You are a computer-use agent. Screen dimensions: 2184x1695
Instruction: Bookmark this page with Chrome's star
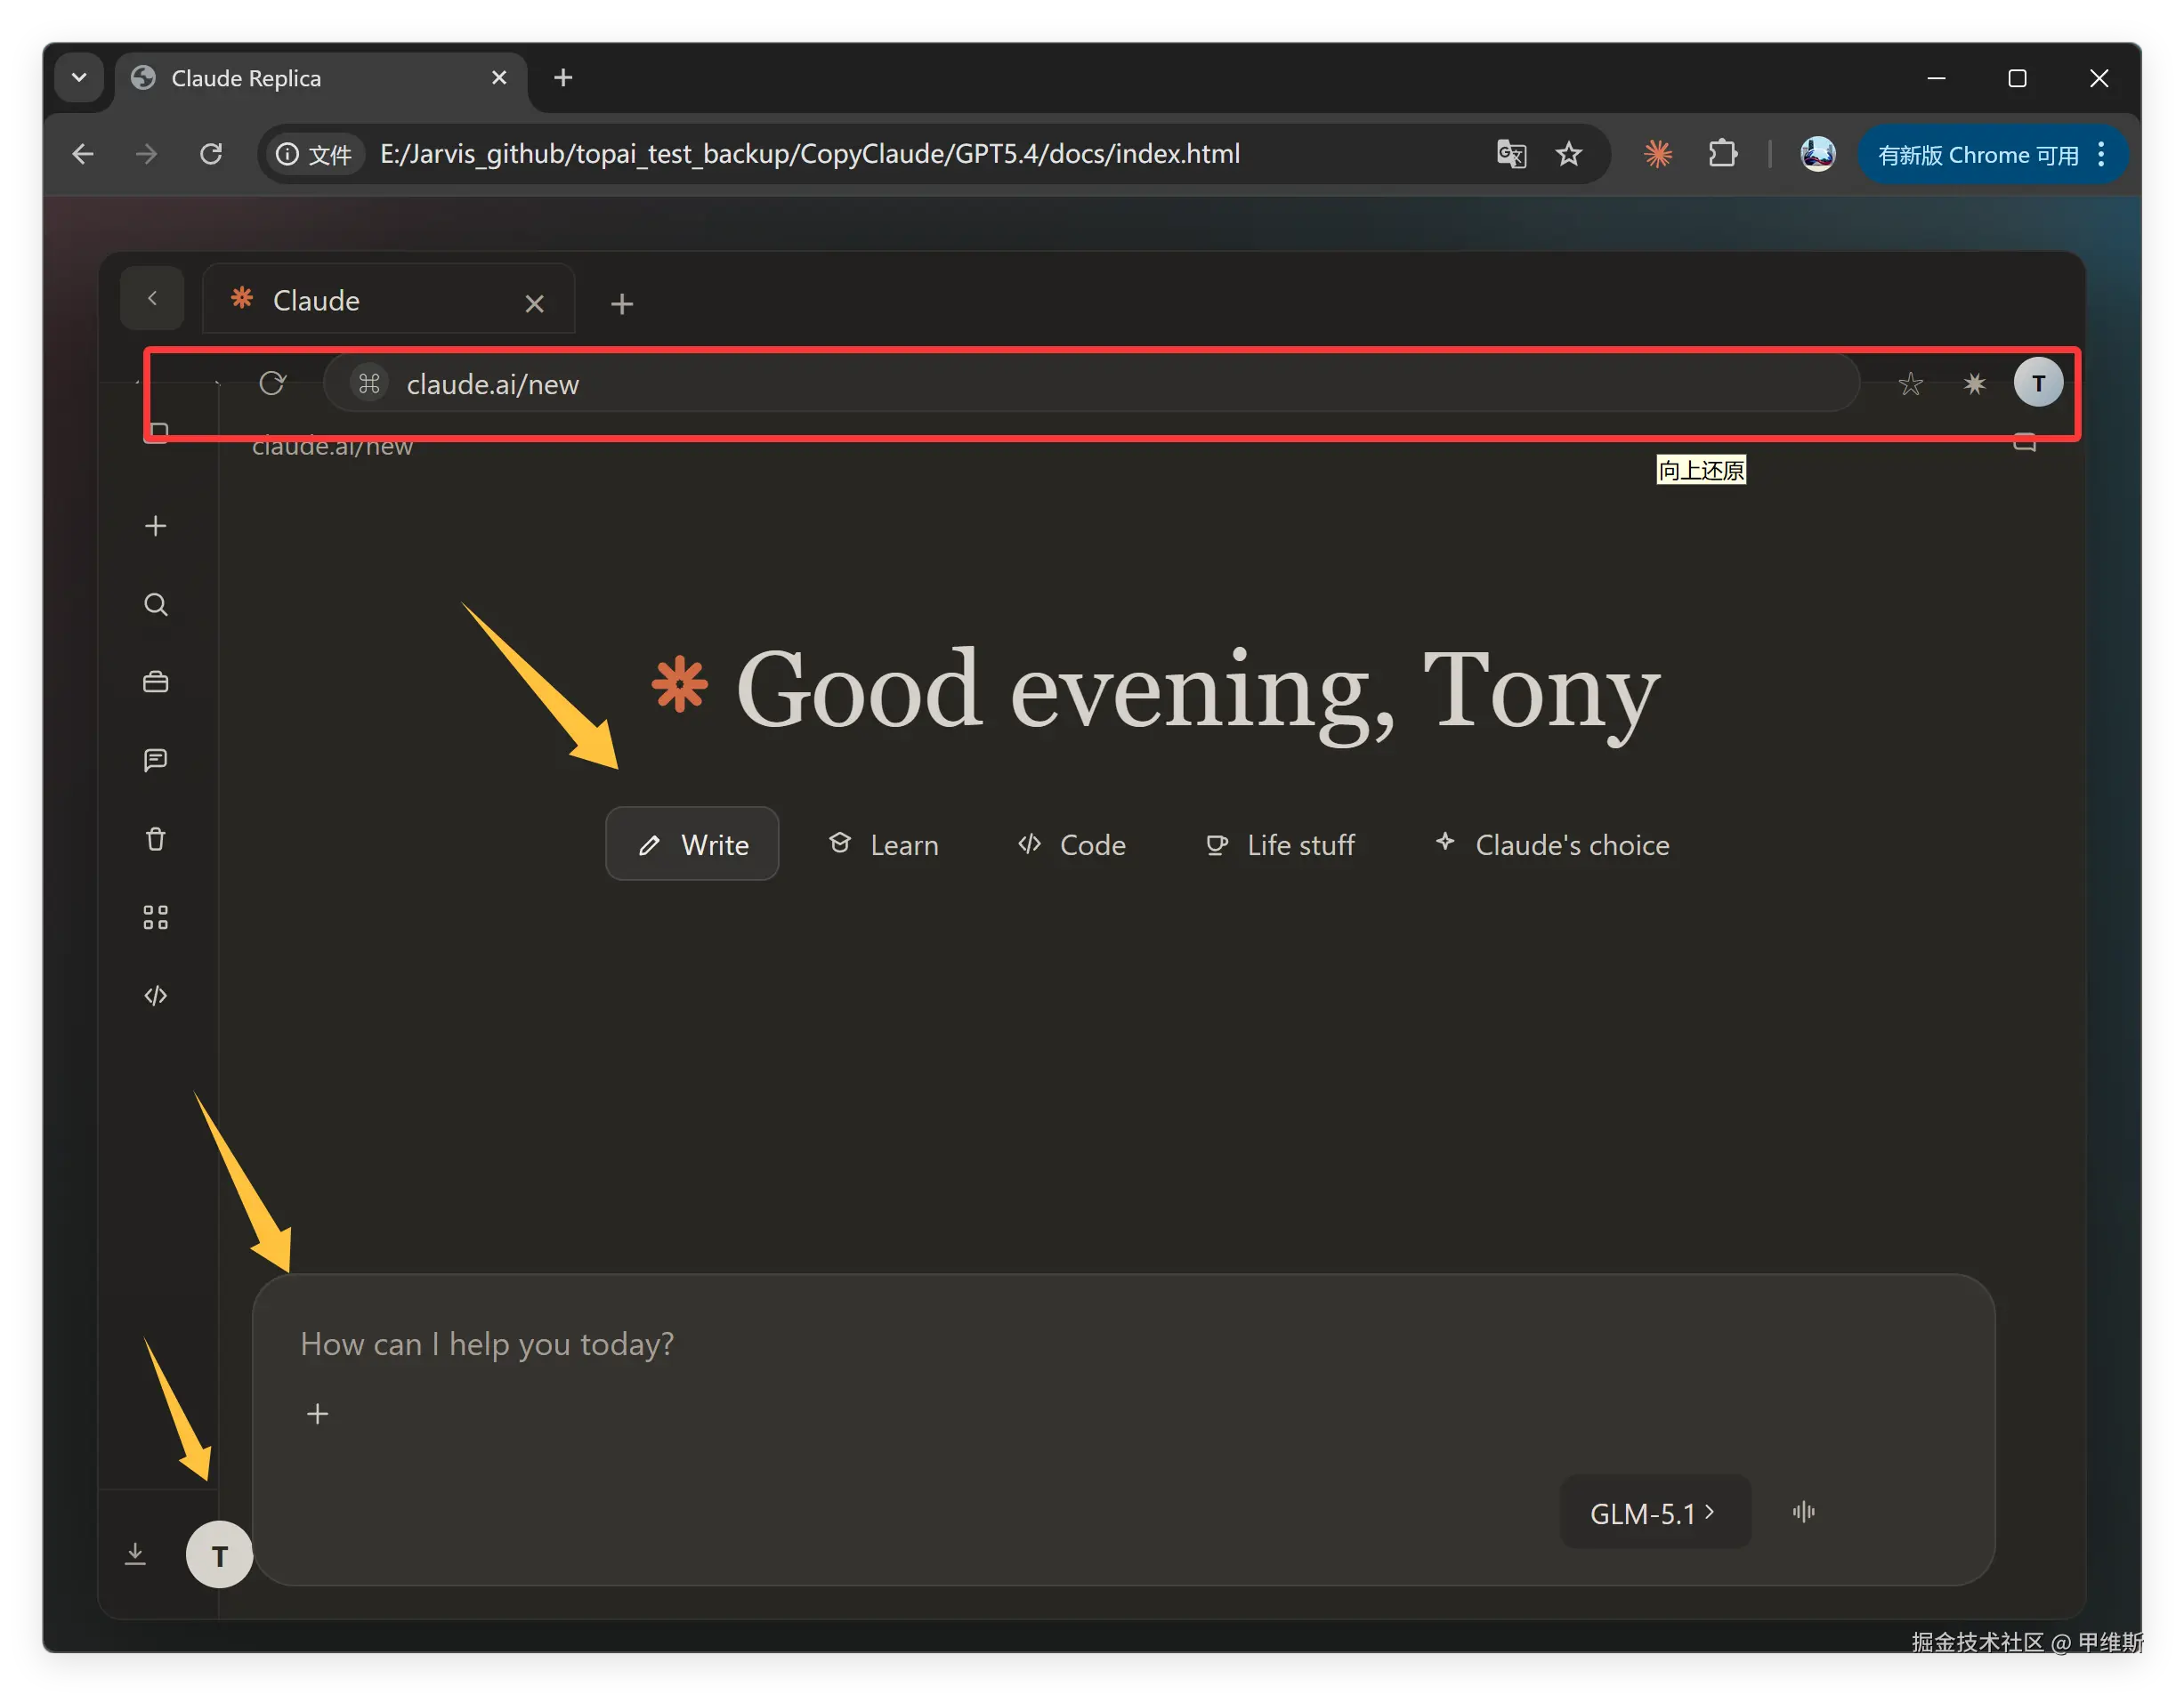(1568, 154)
